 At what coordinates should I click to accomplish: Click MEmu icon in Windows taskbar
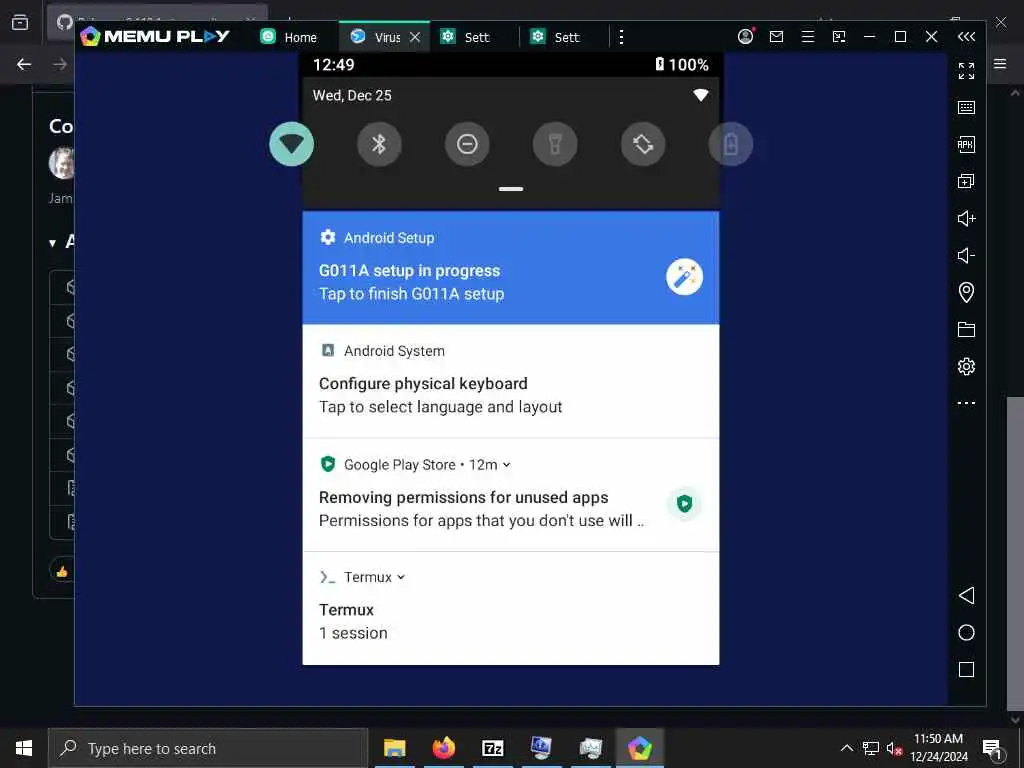pos(640,748)
